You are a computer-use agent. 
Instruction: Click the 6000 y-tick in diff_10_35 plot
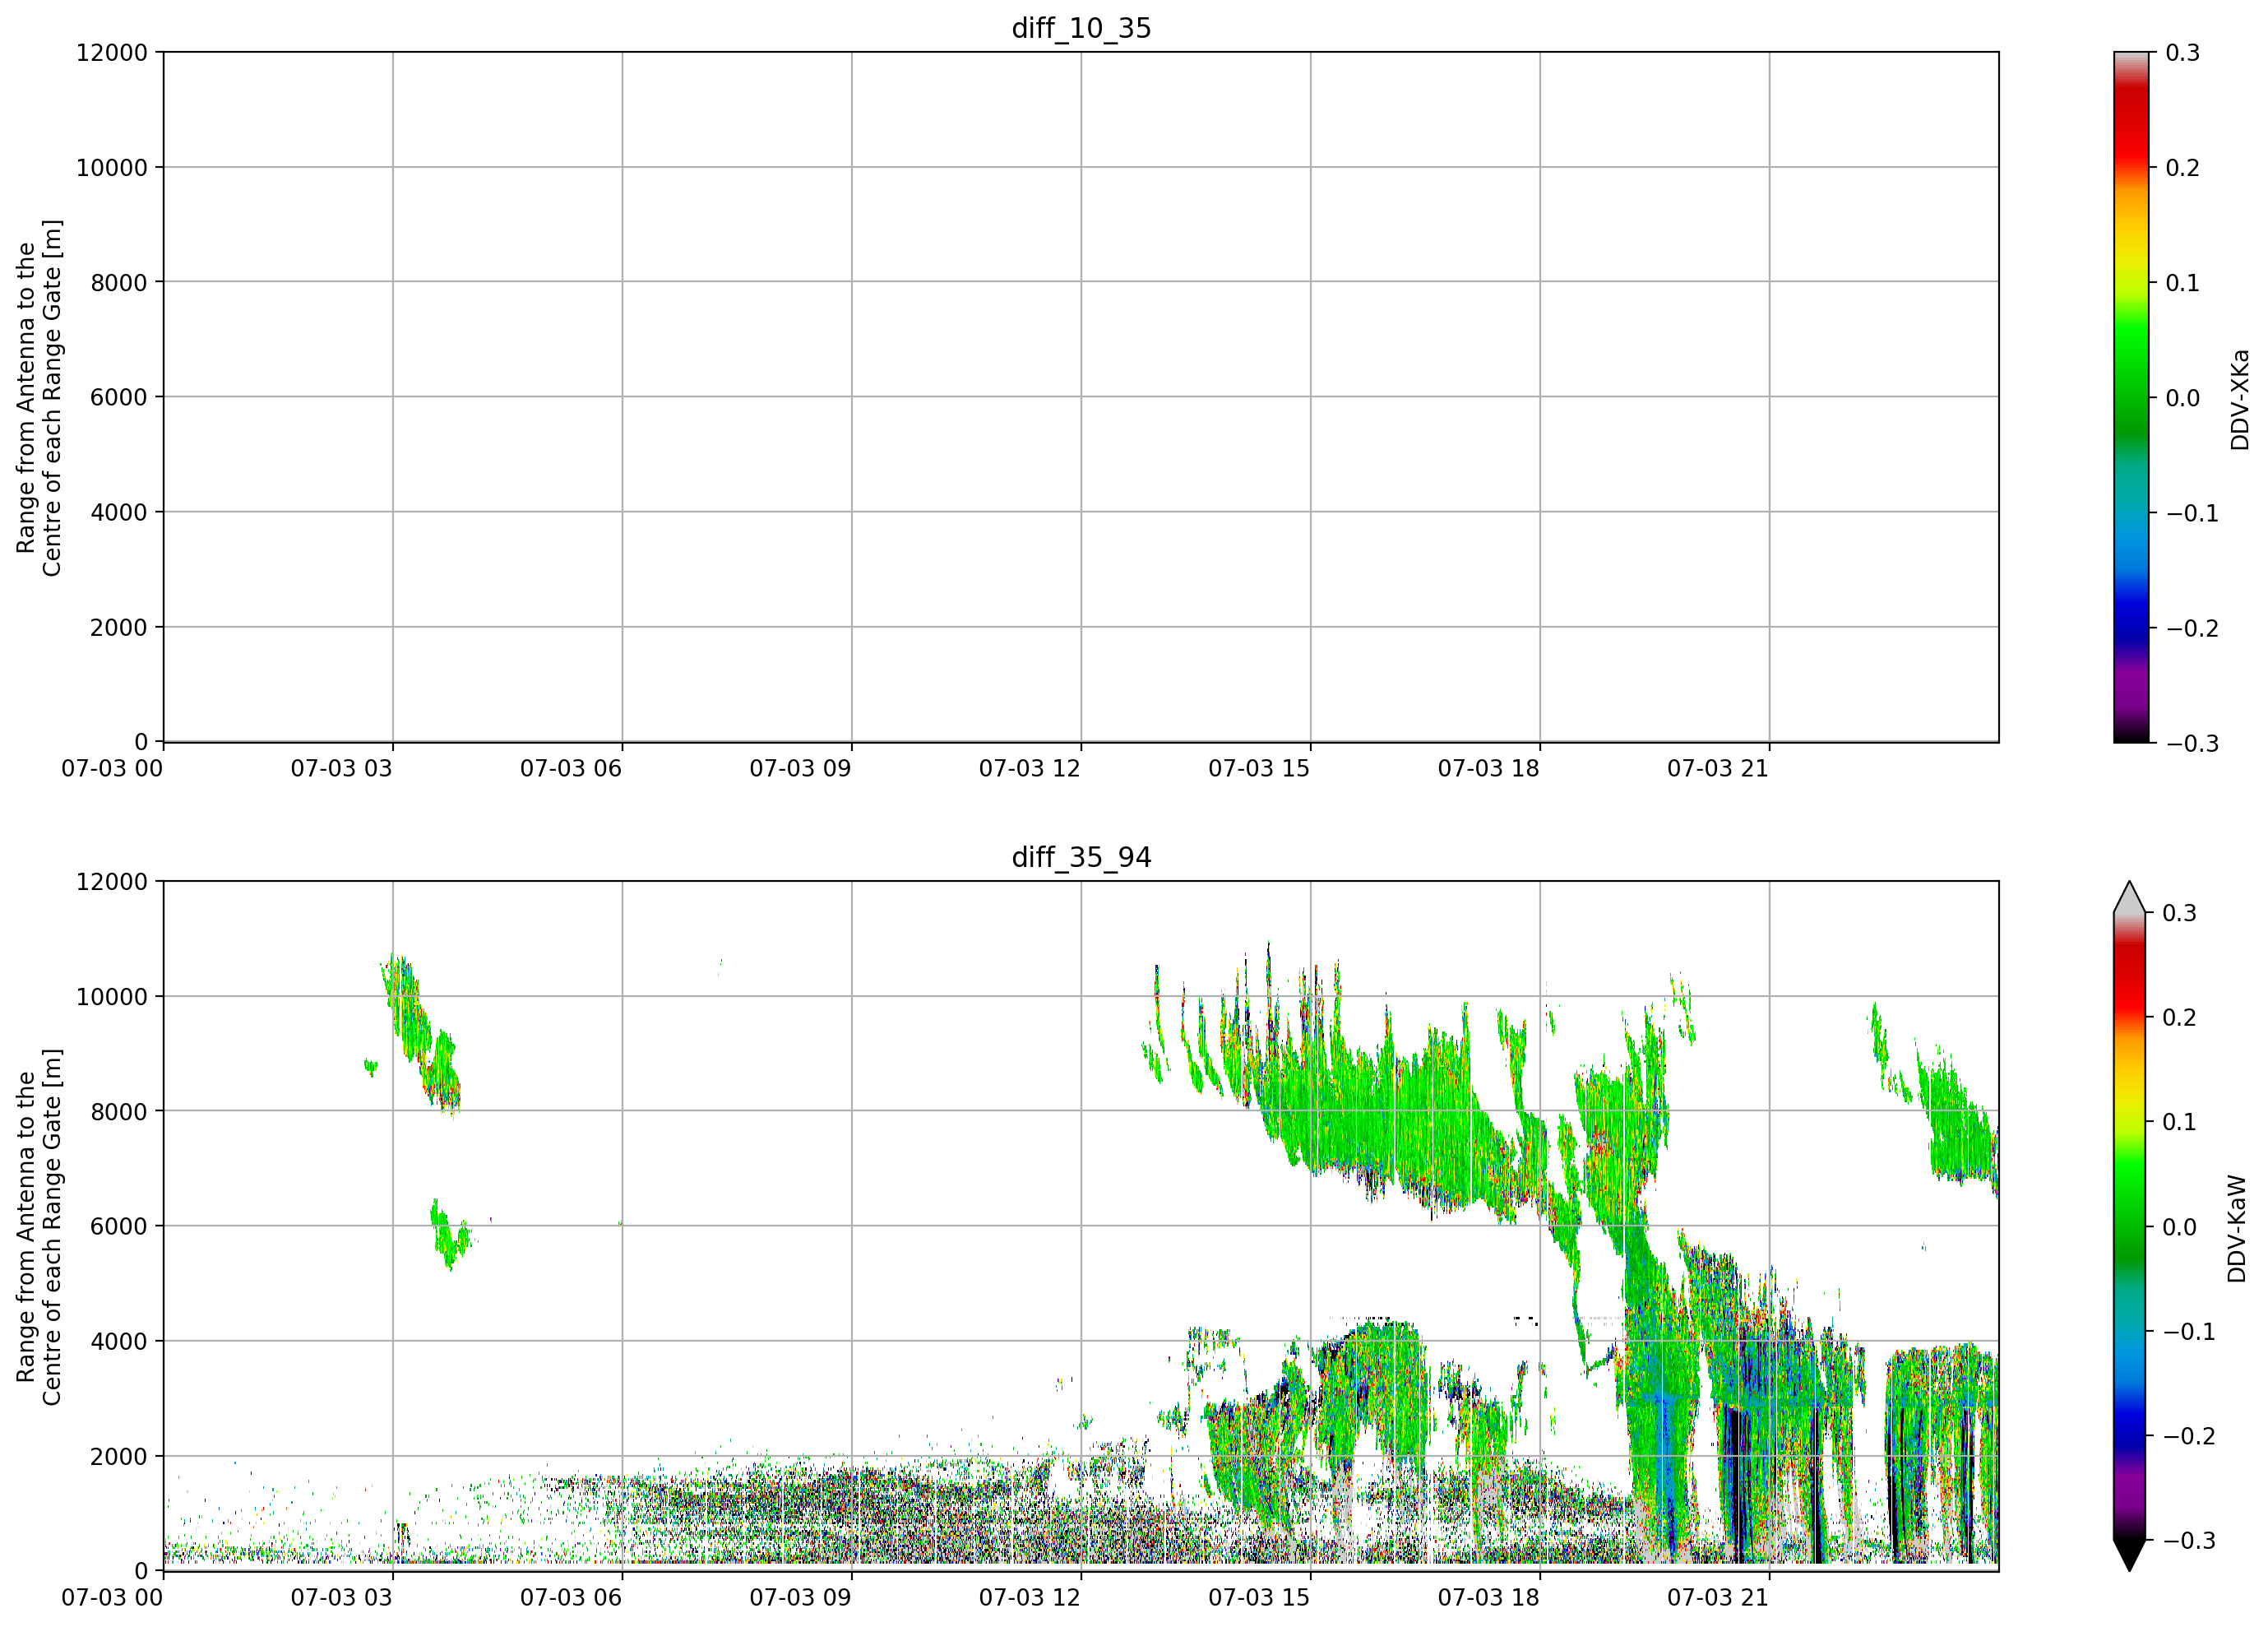(x=119, y=397)
